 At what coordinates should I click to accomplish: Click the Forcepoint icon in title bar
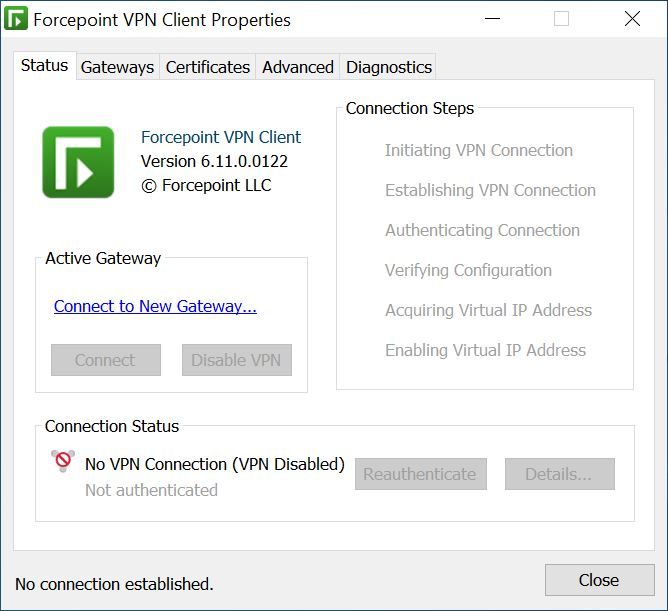[x=16, y=19]
